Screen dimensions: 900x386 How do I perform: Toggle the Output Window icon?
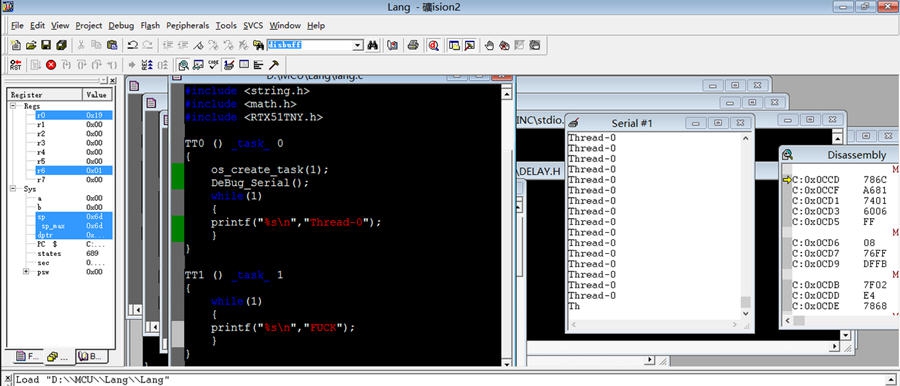click(x=469, y=45)
